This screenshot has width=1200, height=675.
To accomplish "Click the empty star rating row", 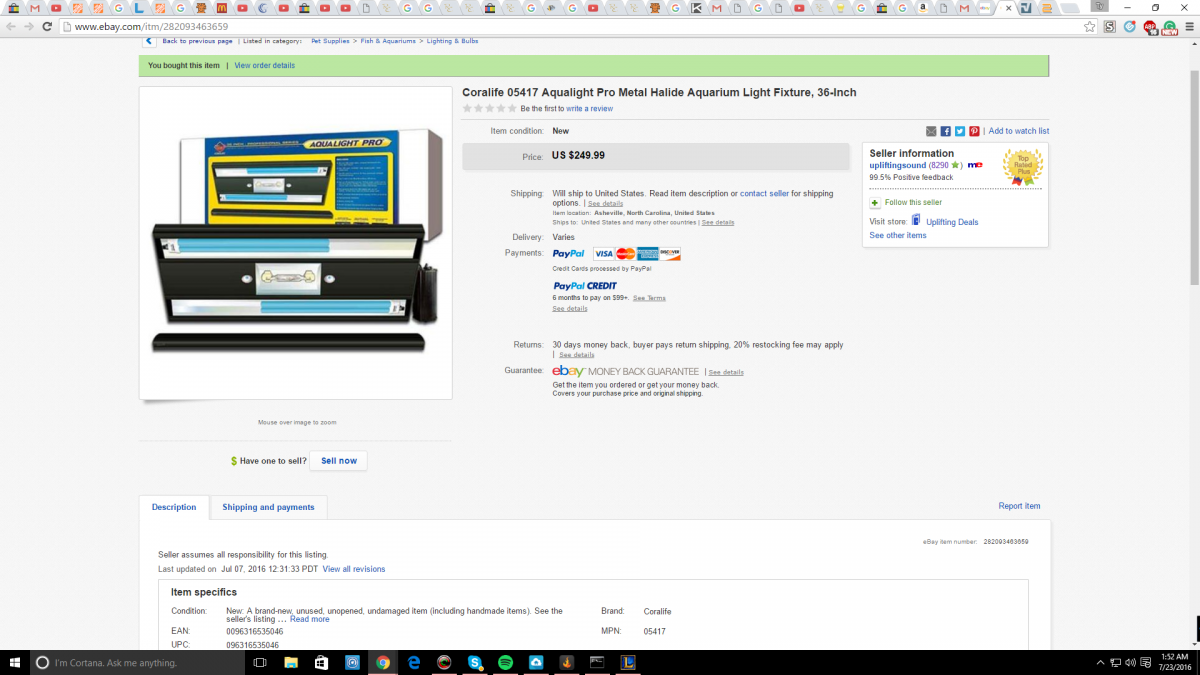I will pyautogui.click(x=490, y=108).
